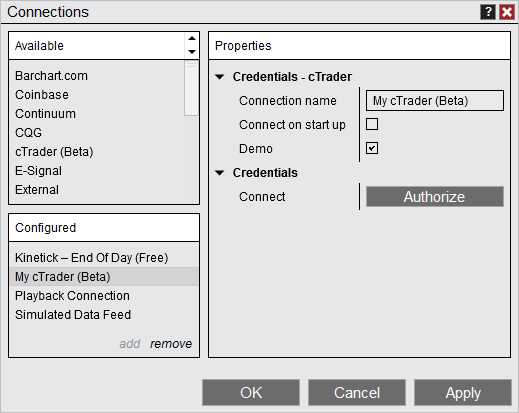Uncheck the Demo checkbox
Screen dimensions: 519x413
coord(372,148)
